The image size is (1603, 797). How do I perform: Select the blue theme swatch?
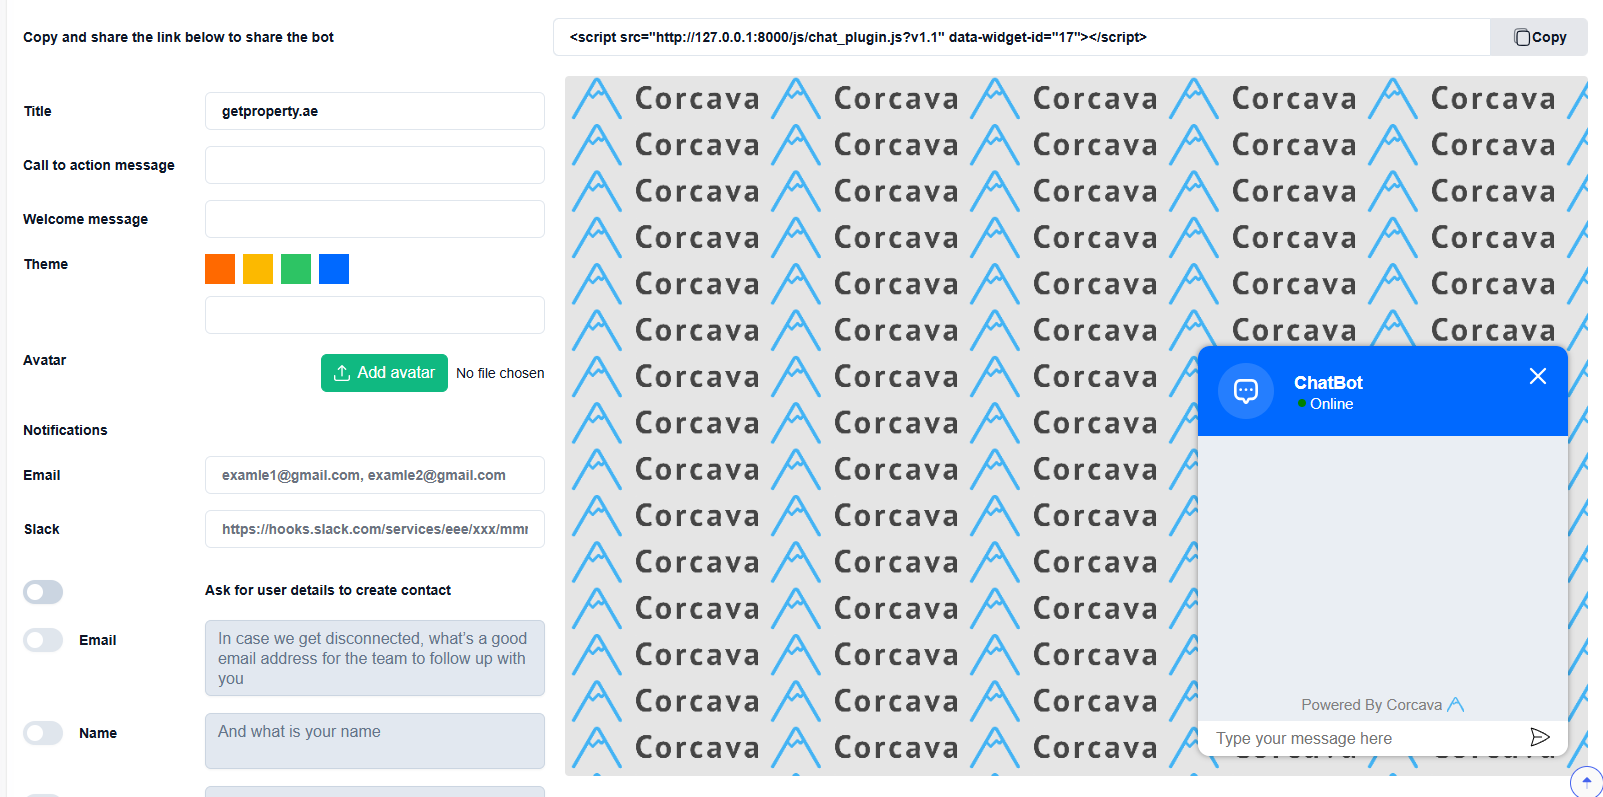(x=334, y=269)
